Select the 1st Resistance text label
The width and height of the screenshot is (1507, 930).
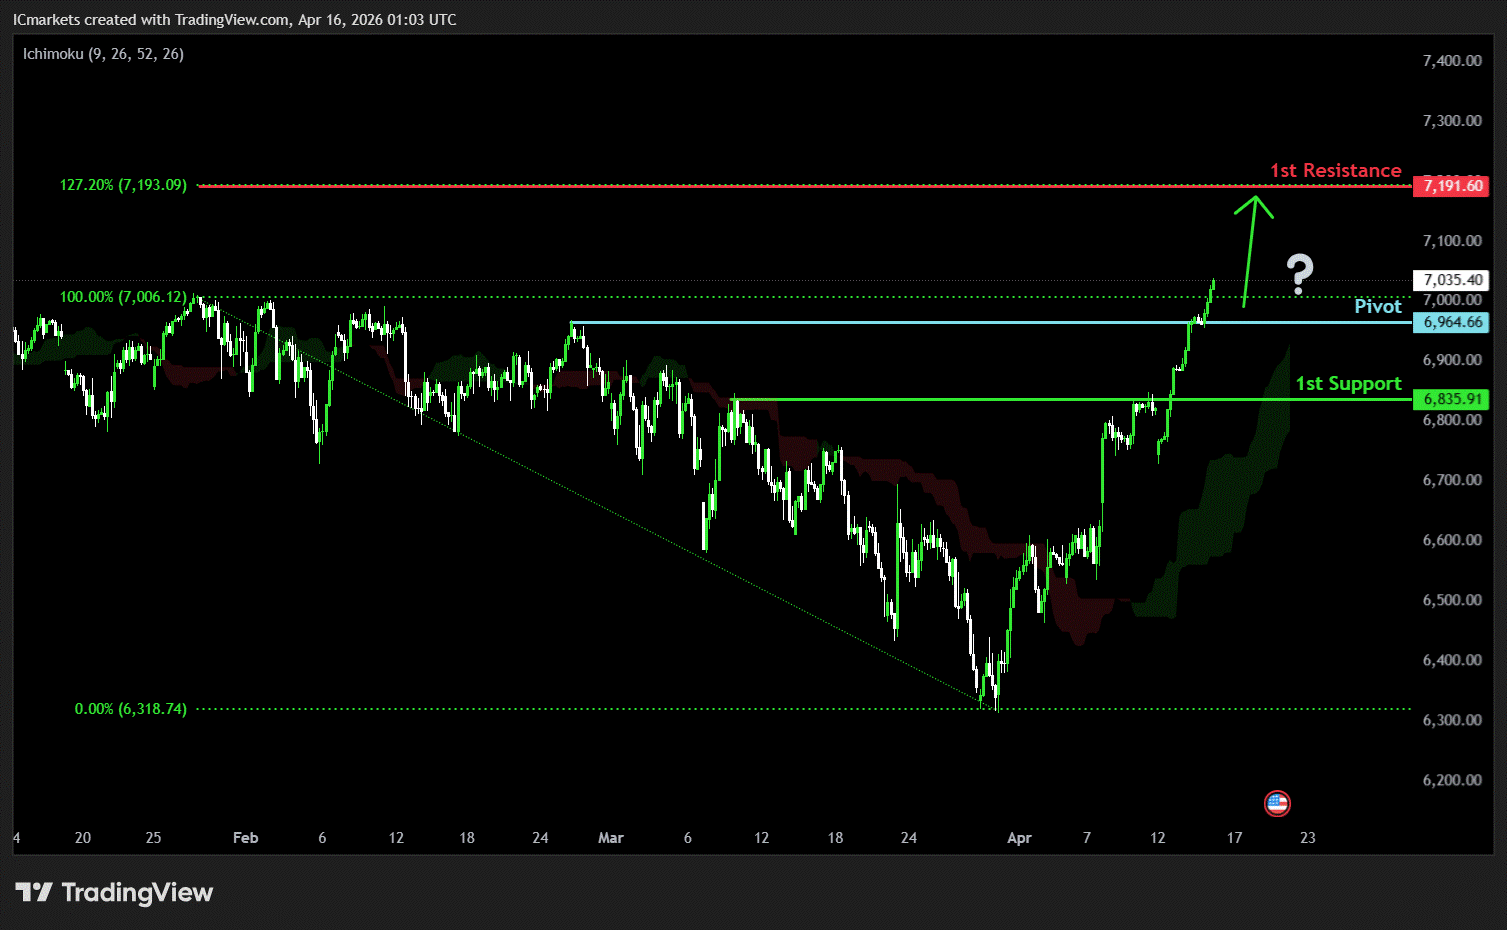(x=1335, y=170)
